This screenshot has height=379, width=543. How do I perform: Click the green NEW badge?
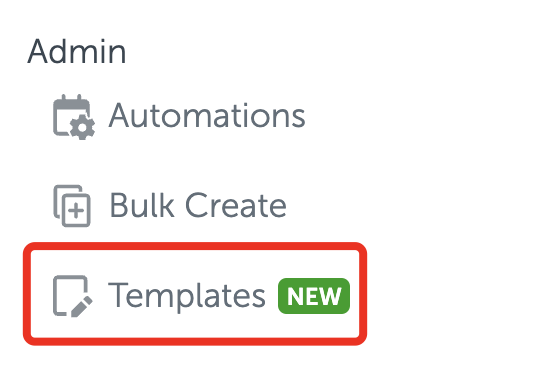point(314,296)
